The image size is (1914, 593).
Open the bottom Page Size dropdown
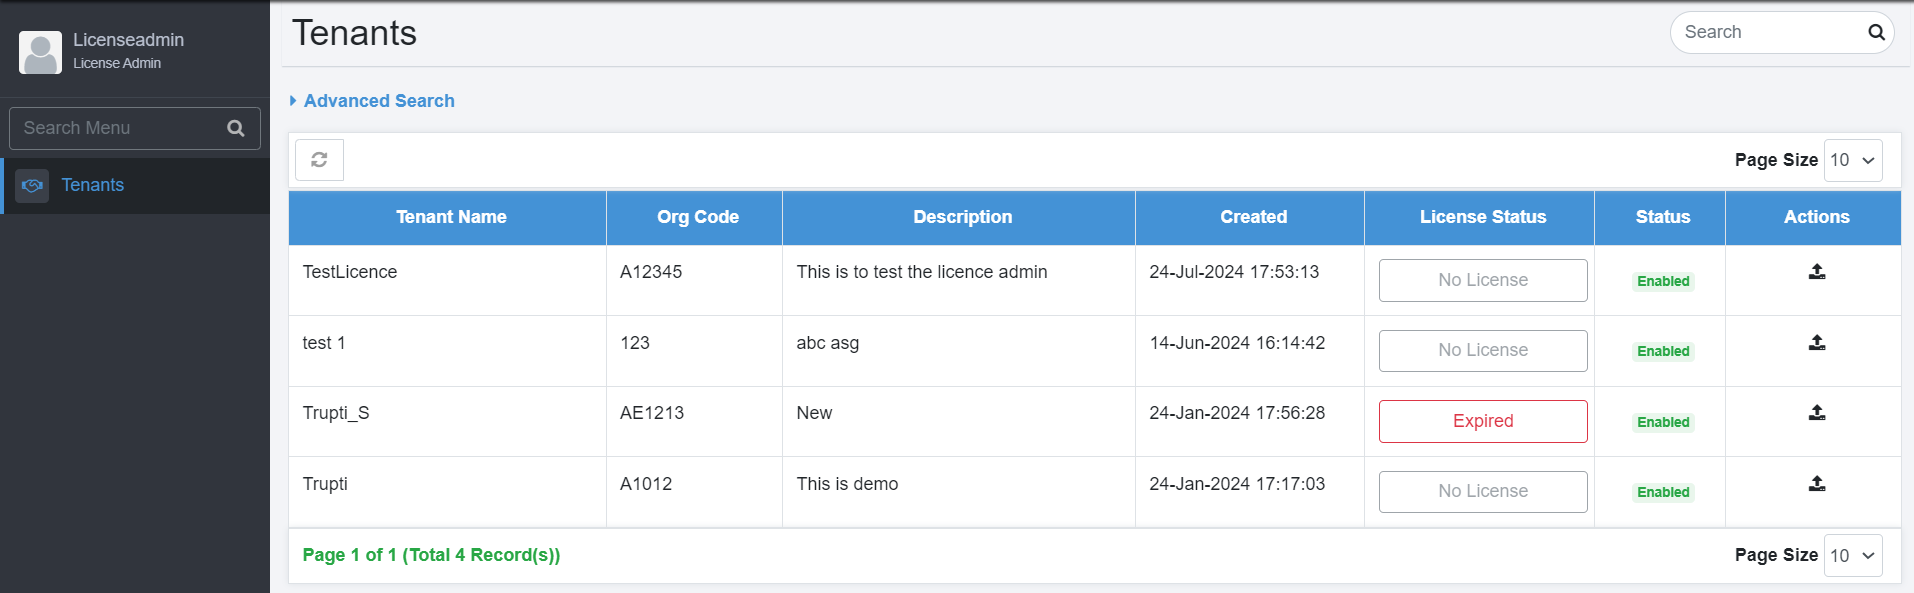(x=1853, y=556)
